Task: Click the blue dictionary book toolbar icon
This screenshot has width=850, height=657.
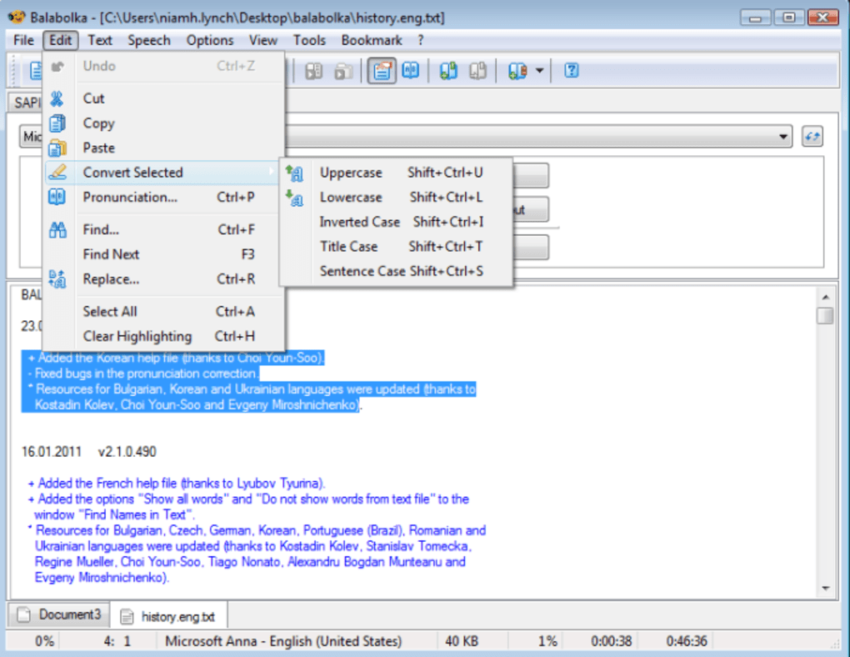Action: point(411,70)
